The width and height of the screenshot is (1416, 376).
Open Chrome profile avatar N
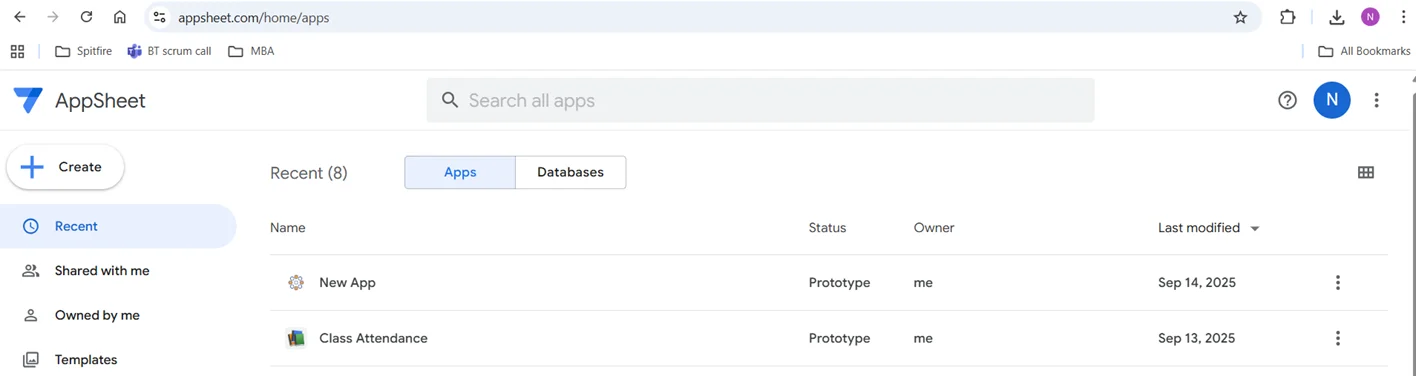pyautogui.click(x=1370, y=17)
